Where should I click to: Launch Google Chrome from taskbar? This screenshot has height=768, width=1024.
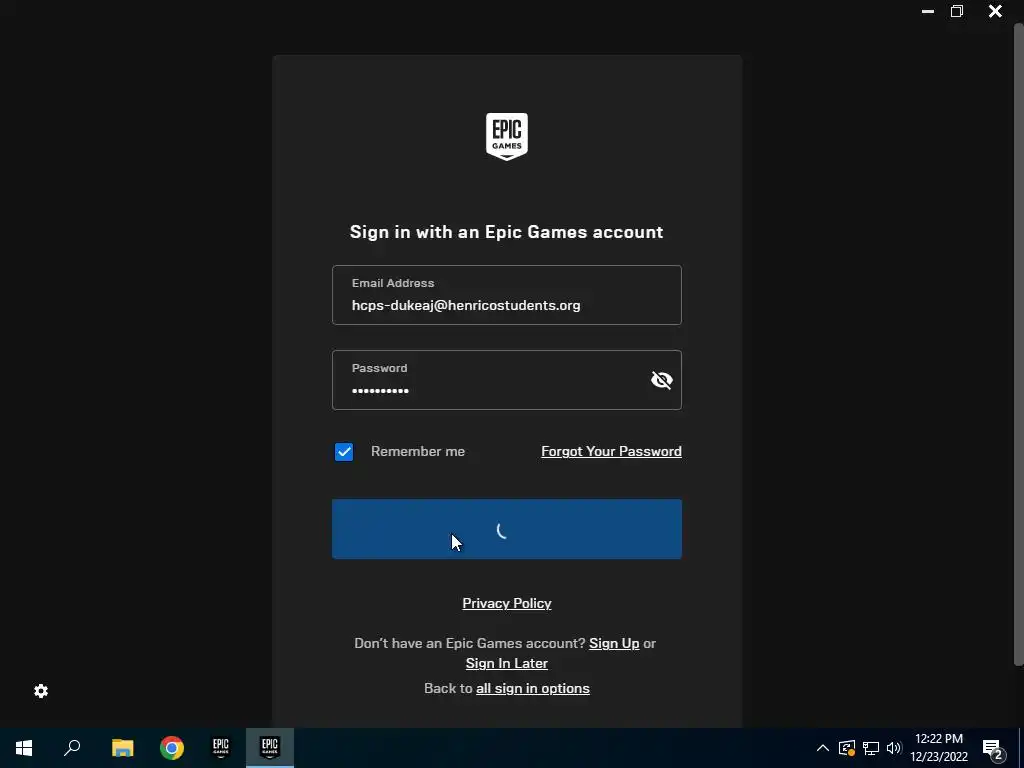(x=172, y=748)
